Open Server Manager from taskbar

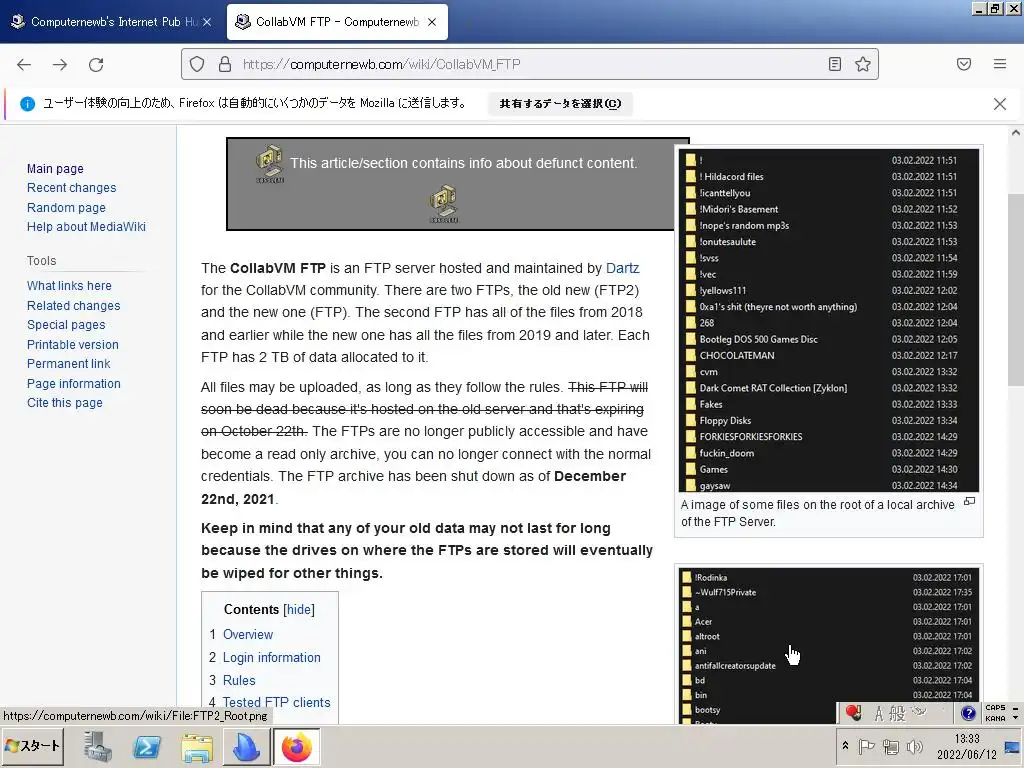coord(98,746)
